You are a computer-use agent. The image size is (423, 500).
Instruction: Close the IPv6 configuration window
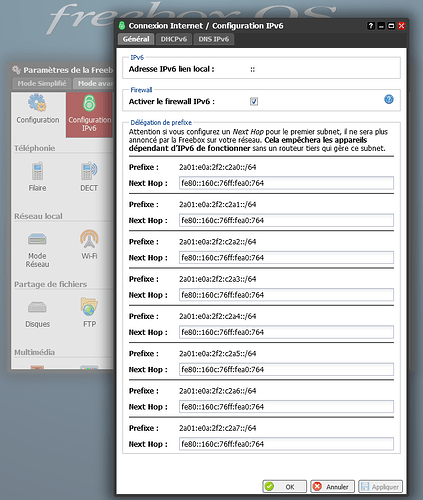[401, 26]
